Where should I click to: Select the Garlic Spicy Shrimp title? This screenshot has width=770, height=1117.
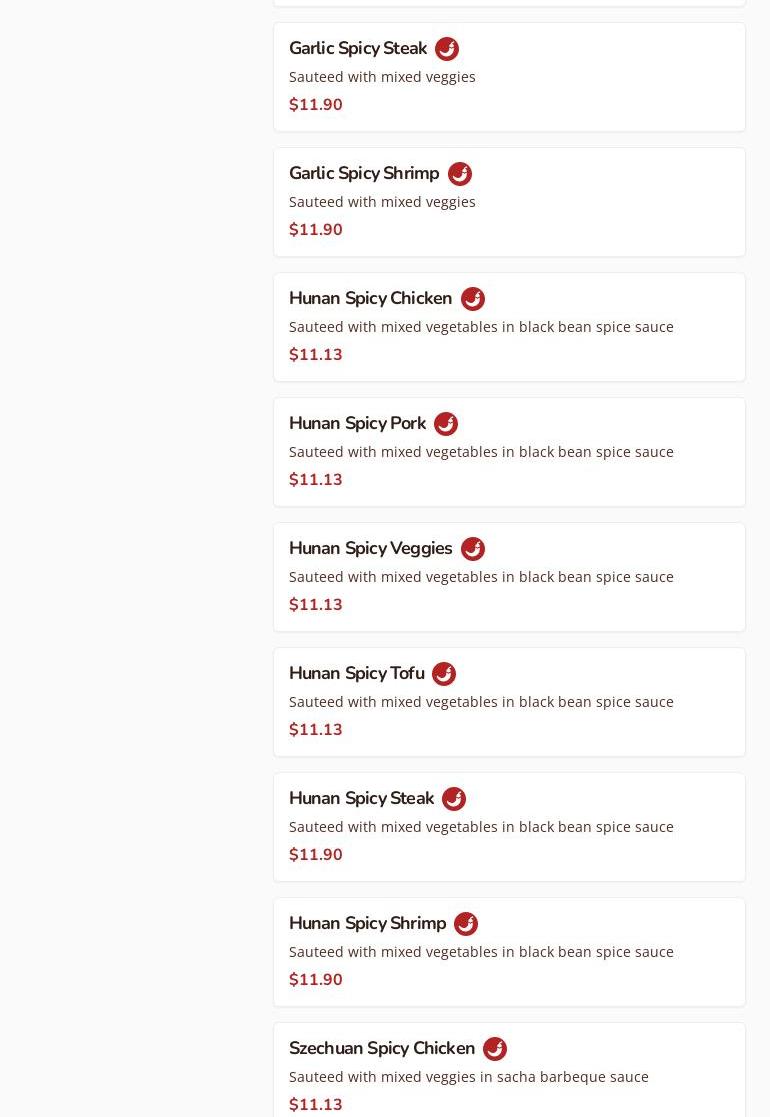pyautogui.click(x=364, y=174)
